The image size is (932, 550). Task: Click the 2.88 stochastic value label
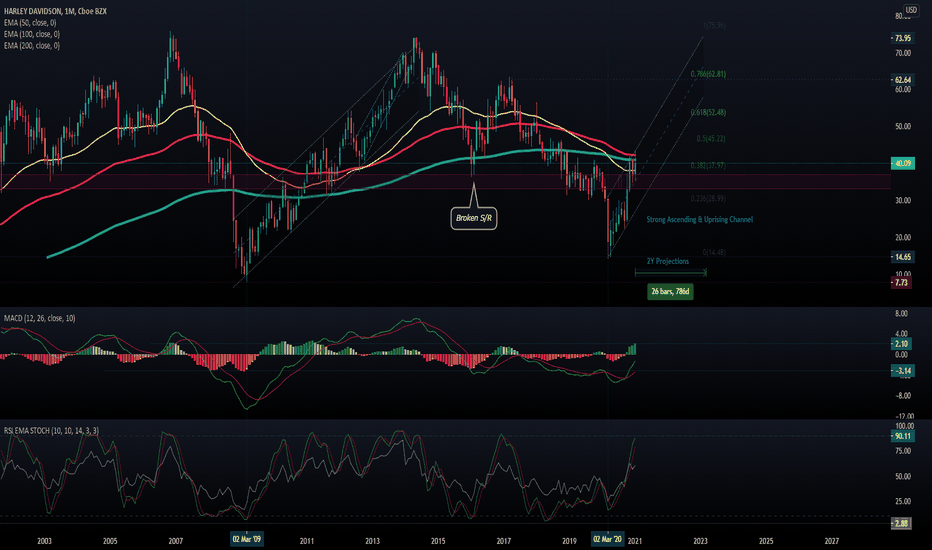(x=901, y=523)
